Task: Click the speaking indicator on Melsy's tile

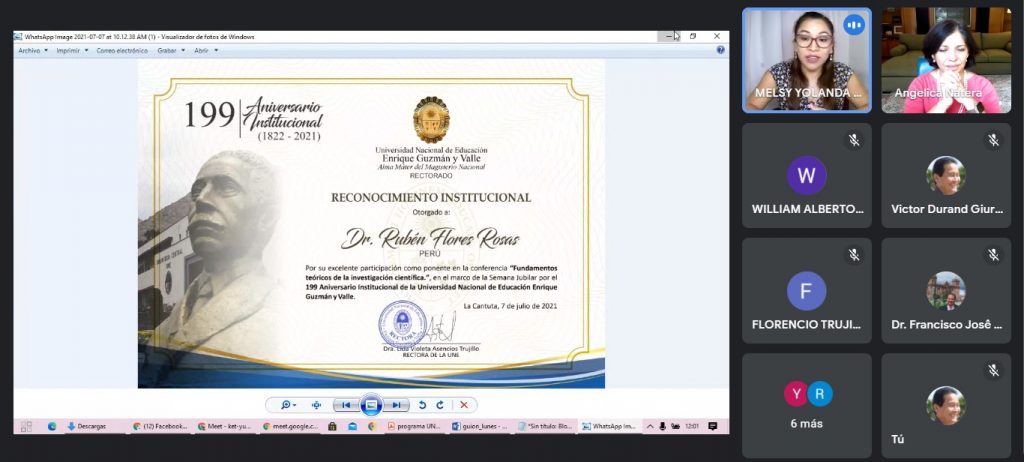Action: 853,25
